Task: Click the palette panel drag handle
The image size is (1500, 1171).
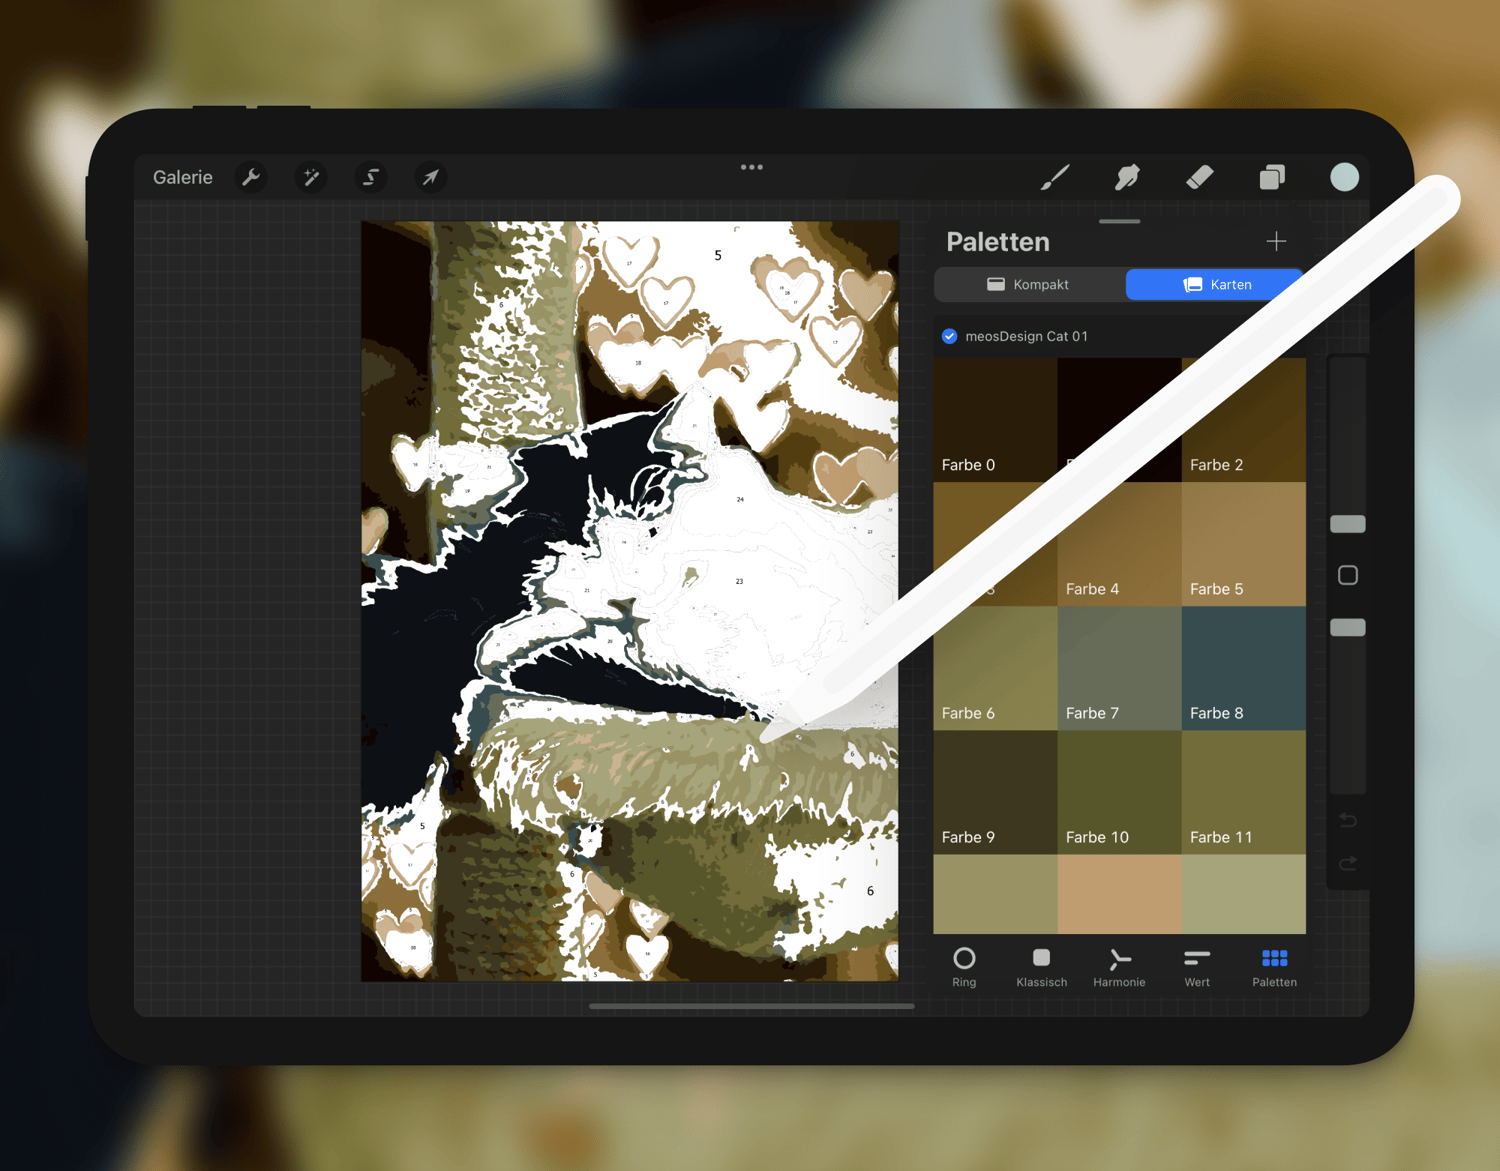Action: click(1119, 221)
